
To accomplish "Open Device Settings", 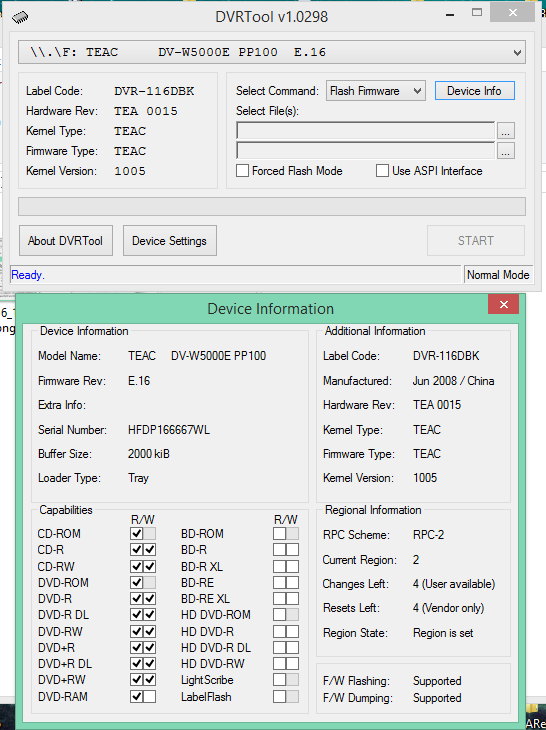I will coord(169,241).
